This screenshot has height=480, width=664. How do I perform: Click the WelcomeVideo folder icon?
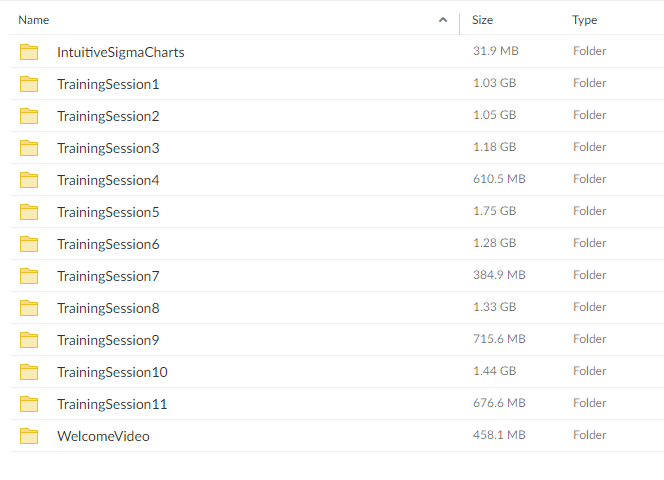tap(29, 436)
